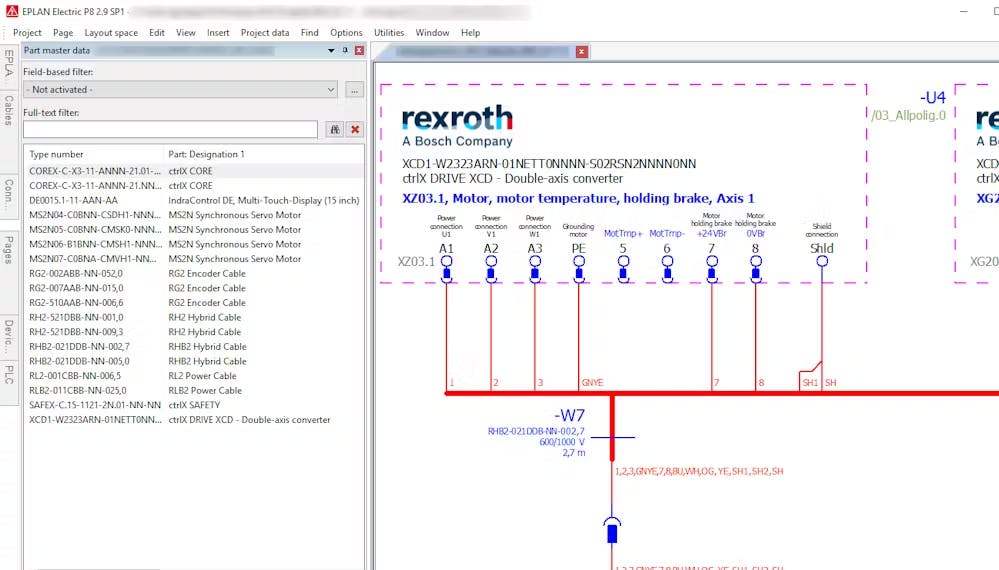This screenshot has height=570, width=999.
Task: Click the EPLAN application icon in title bar
Action: pos(11,11)
